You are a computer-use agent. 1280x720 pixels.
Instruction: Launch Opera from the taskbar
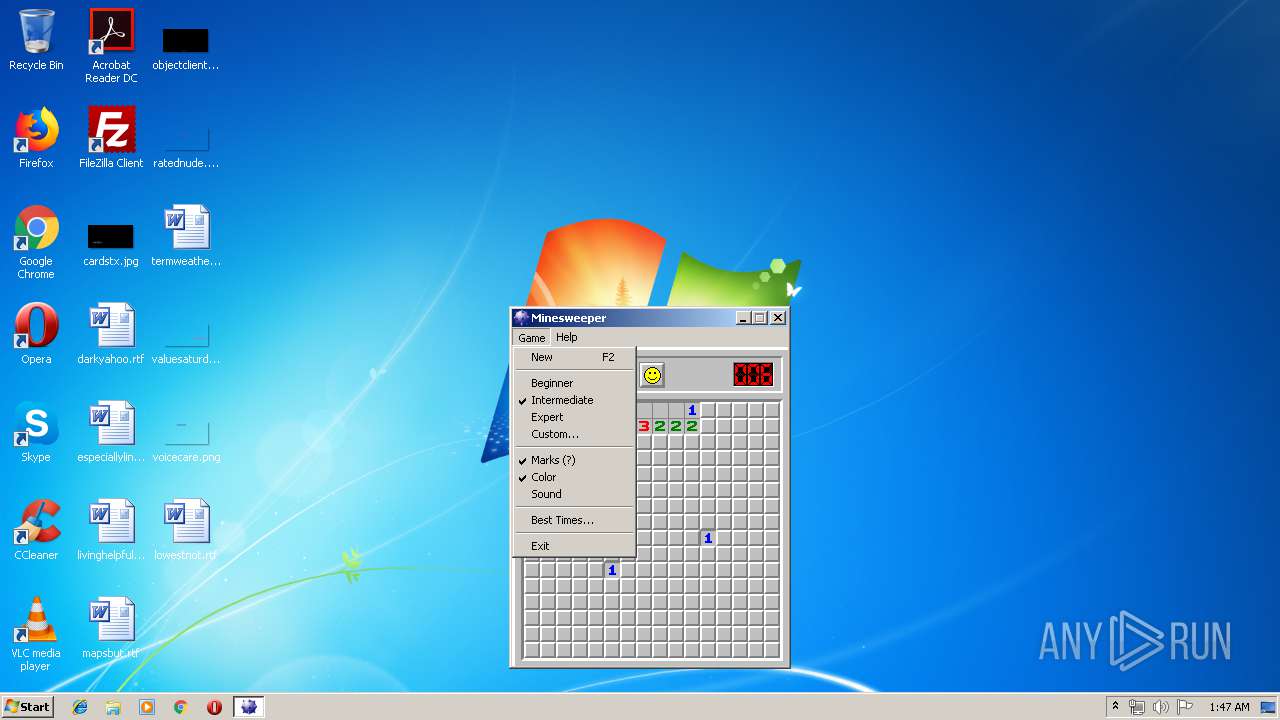pos(214,707)
